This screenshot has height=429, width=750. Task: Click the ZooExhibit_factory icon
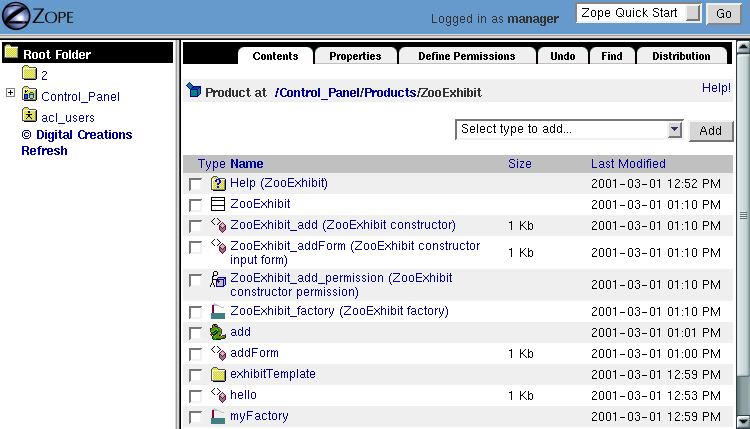click(x=218, y=312)
